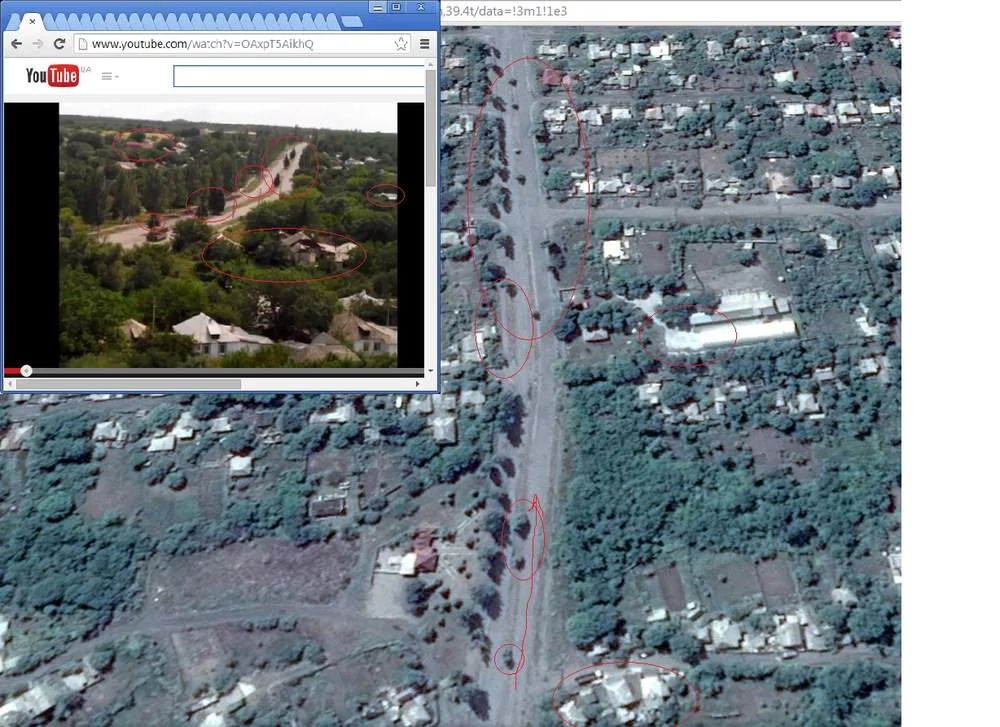Click the vertical scrollbar thumb in Chrome
Screen dimensions: 1000x727
(430, 128)
